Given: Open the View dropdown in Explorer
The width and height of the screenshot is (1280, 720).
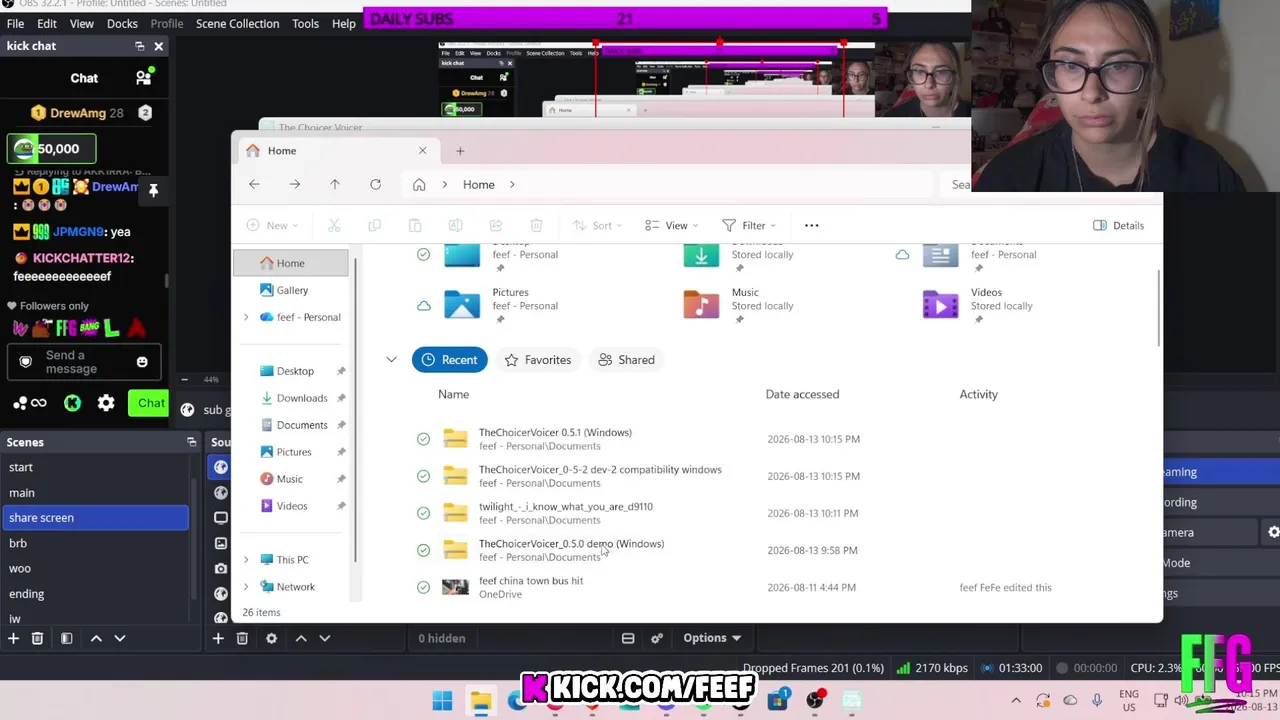Looking at the screenshot, I should tap(672, 225).
